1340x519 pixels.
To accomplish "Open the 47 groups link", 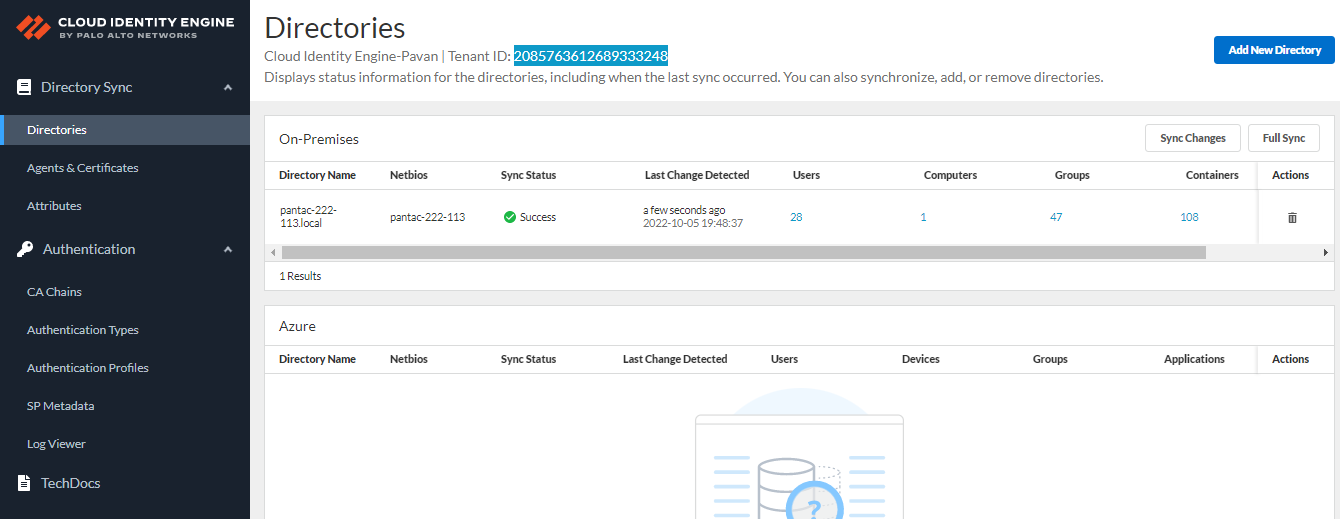I will click(x=1056, y=217).
